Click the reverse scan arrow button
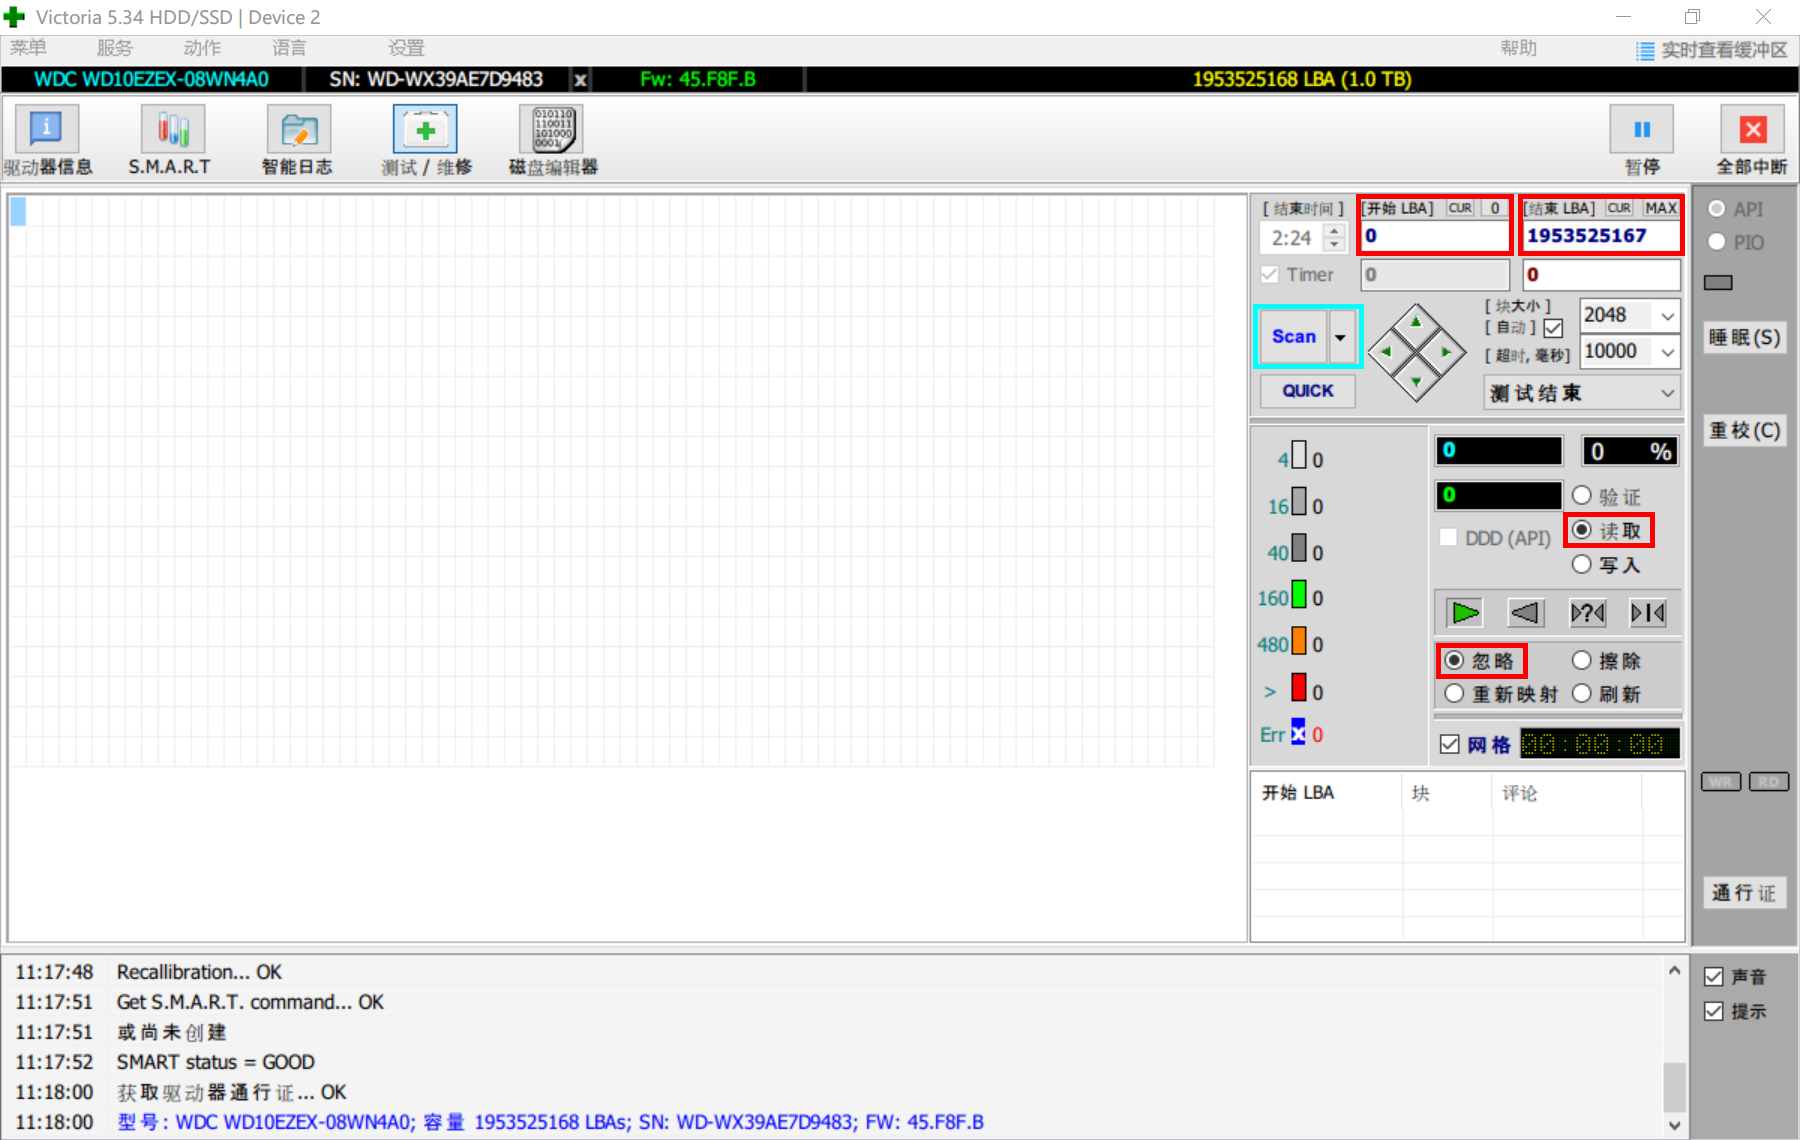The image size is (1800, 1140). click(1526, 612)
